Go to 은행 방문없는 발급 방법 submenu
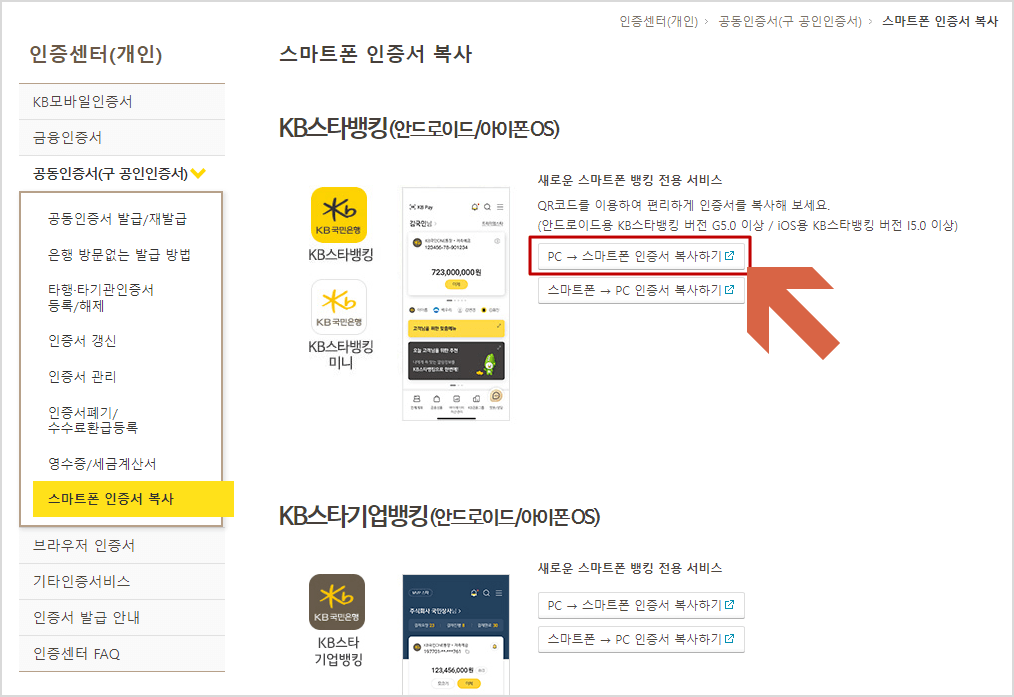The width and height of the screenshot is (1014, 697). 119,255
